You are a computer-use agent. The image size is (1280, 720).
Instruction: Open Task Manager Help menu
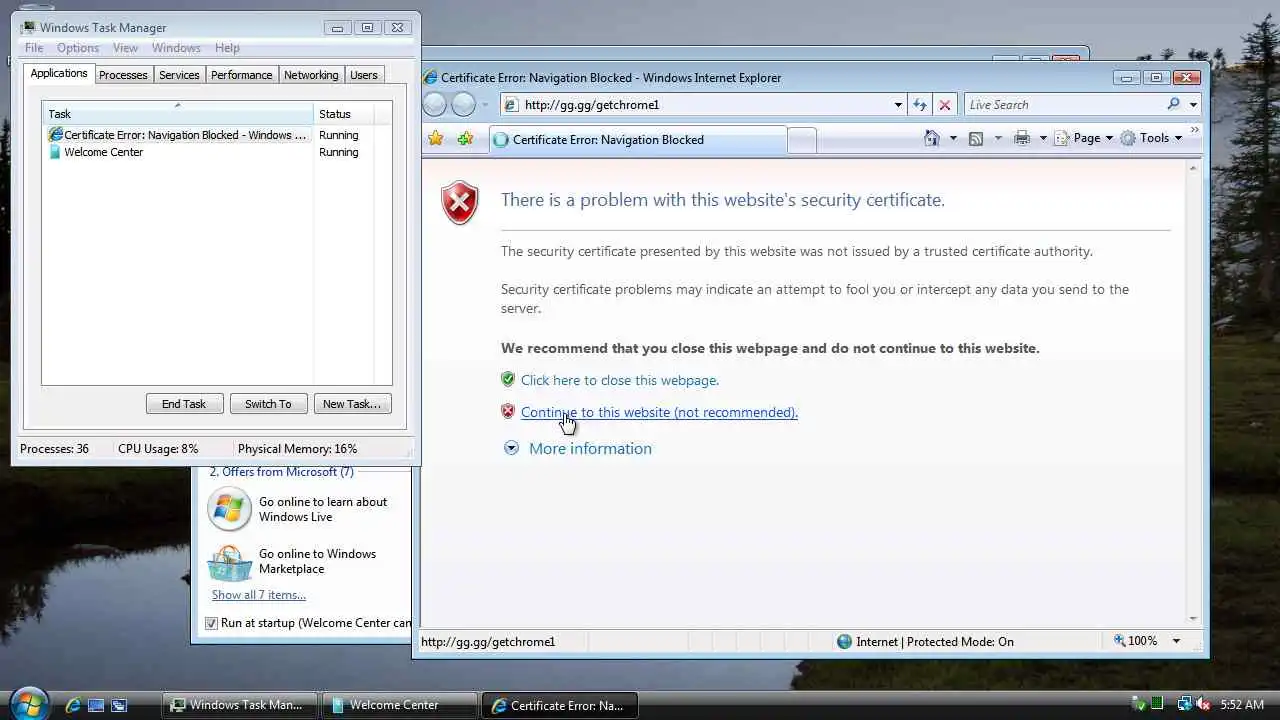tap(227, 48)
